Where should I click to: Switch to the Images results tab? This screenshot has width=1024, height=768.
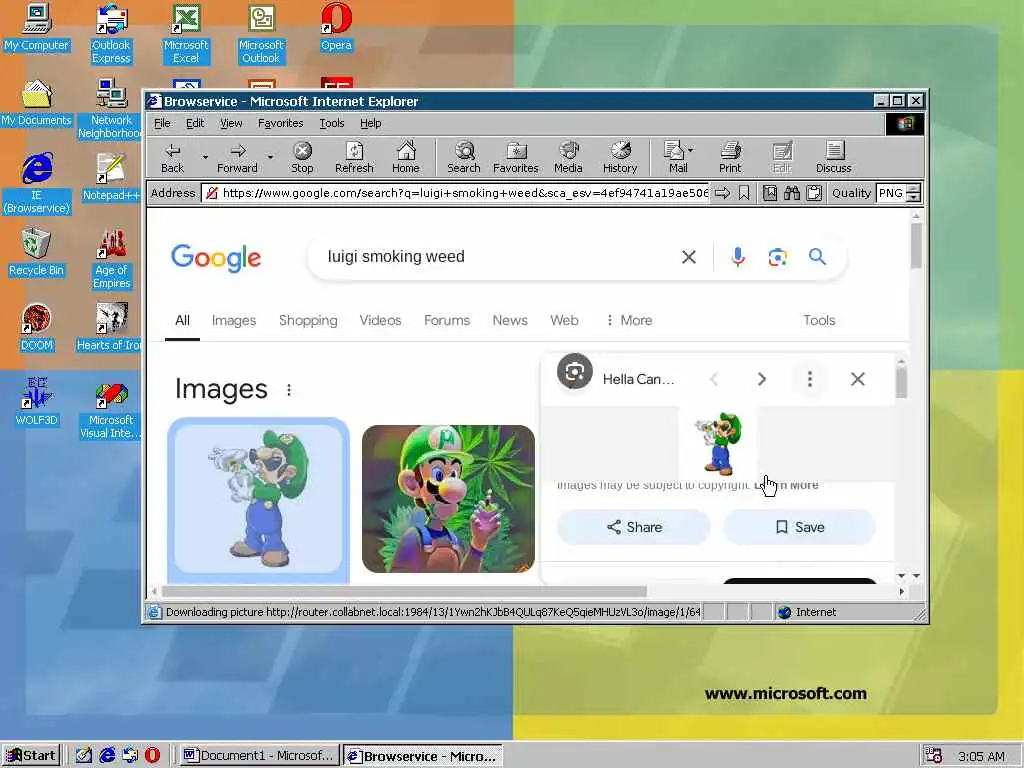coord(234,321)
